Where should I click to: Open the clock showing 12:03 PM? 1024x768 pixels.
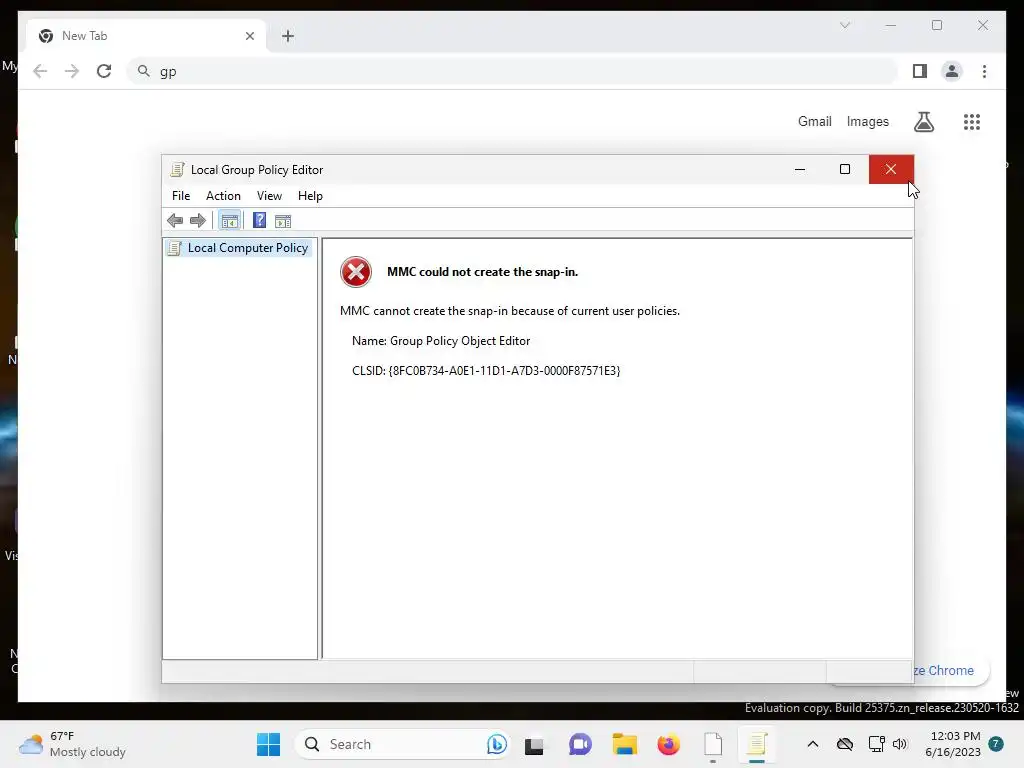(953, 744)
